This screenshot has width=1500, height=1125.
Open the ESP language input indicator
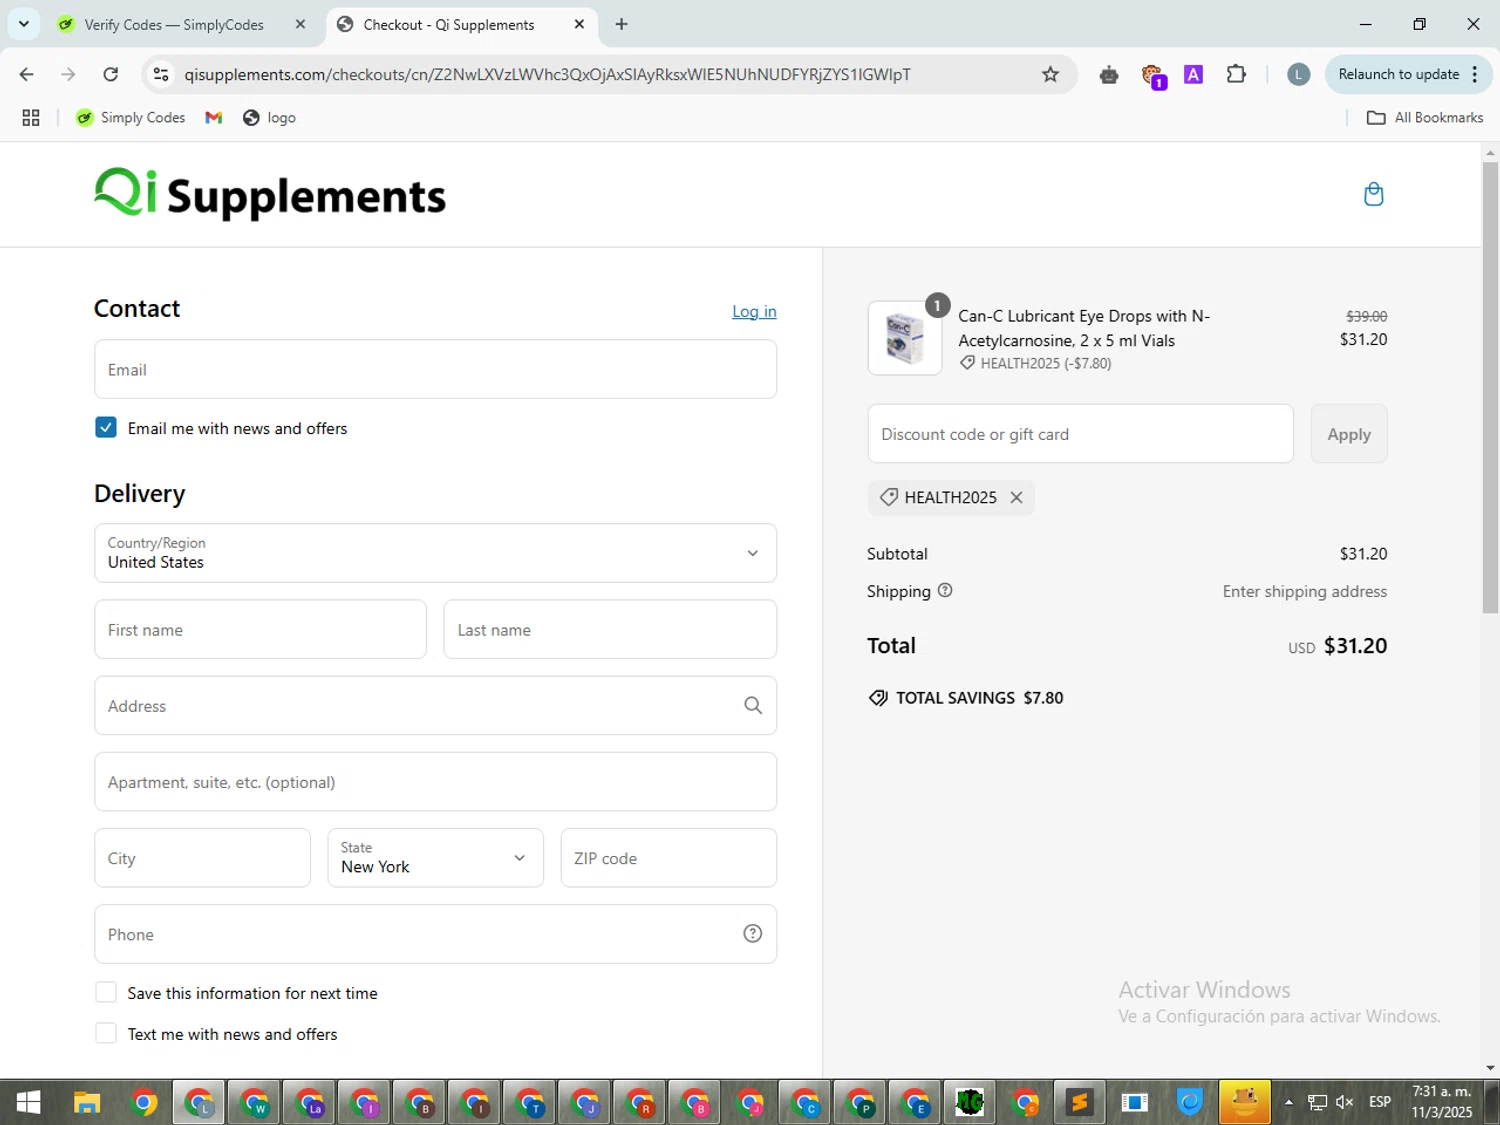pos(1380,1102)
